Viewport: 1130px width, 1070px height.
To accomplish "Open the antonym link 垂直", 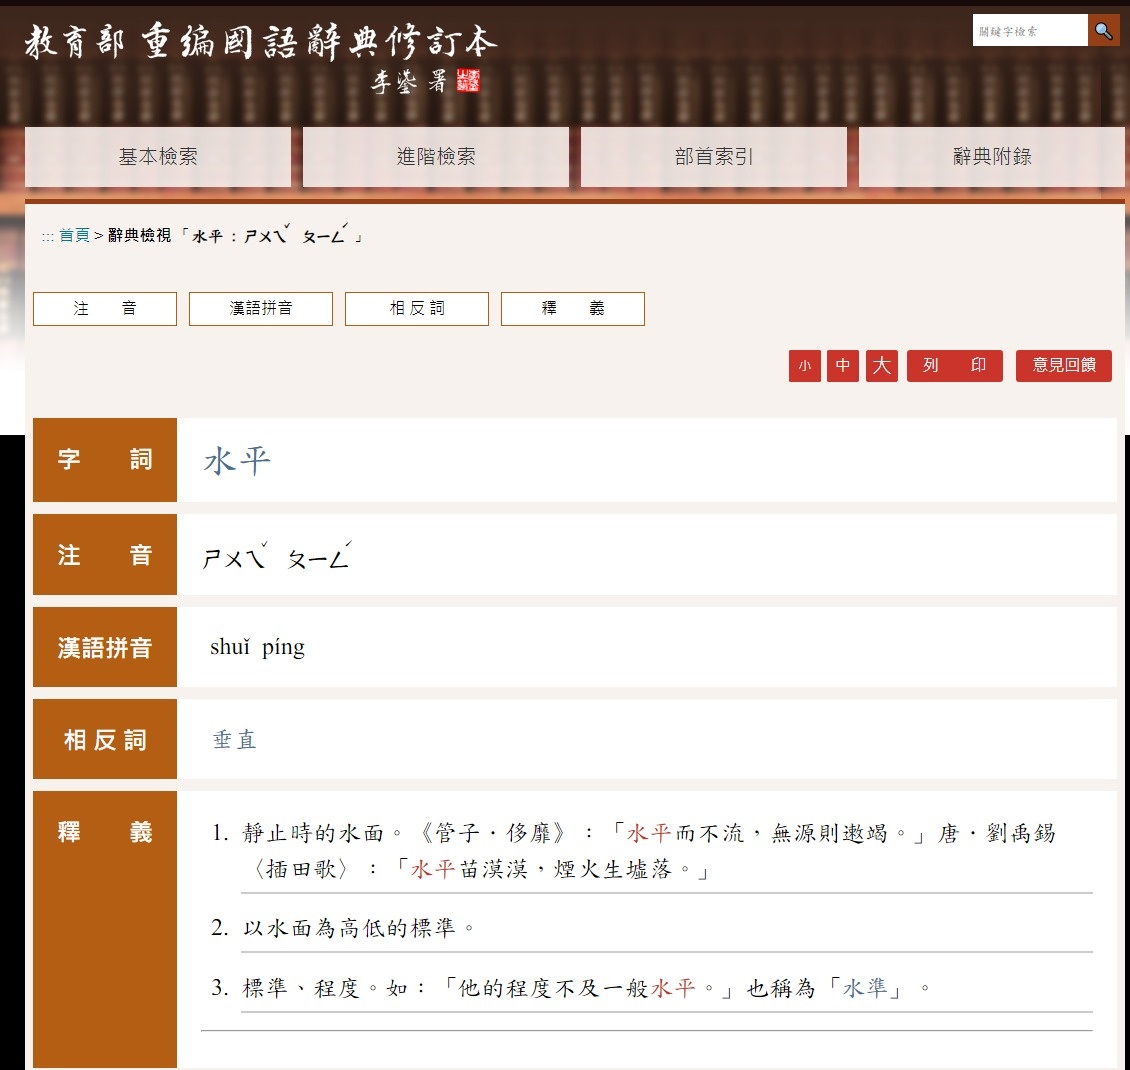I will pos(235,740).
